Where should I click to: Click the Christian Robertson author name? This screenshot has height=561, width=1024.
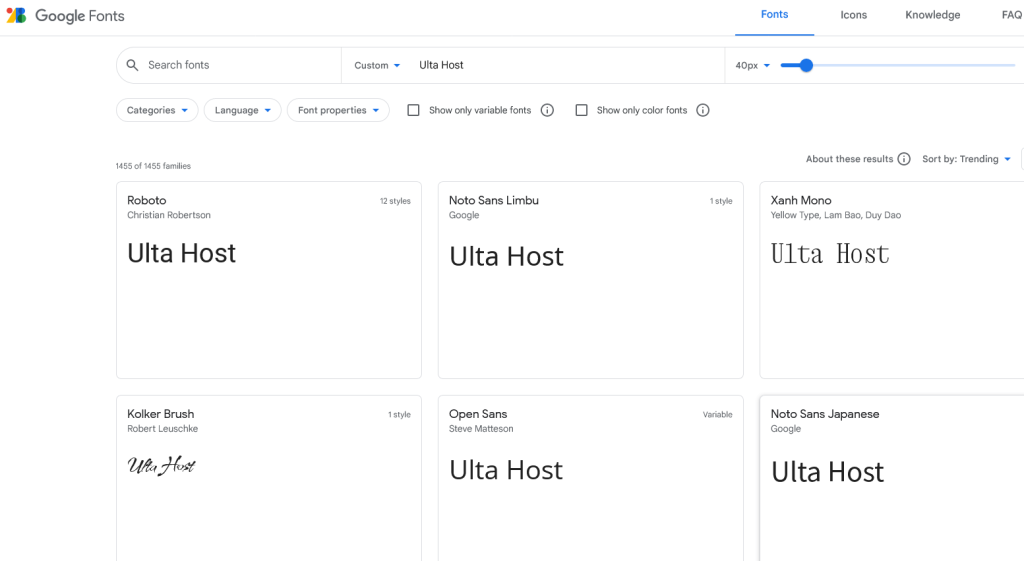click(168, 216)
